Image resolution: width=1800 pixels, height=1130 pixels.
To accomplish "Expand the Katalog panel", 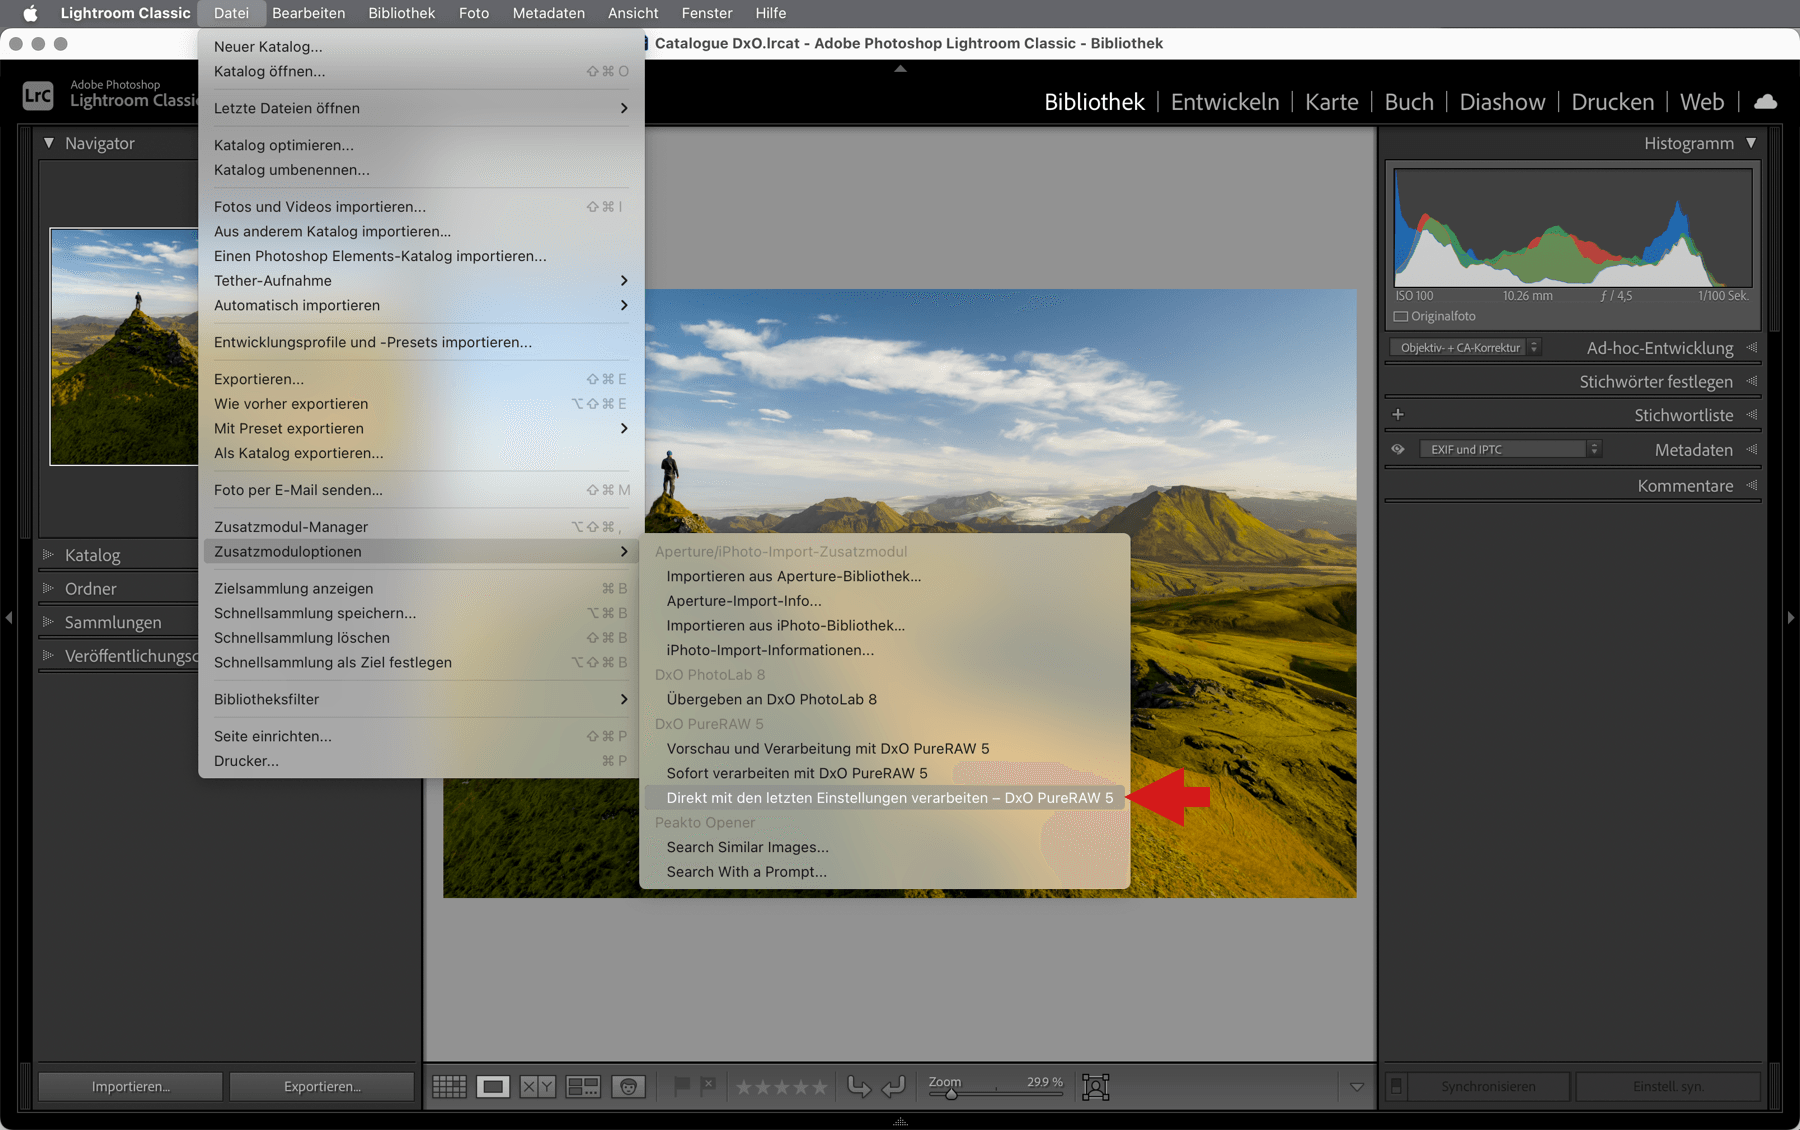I will [47, 554].
